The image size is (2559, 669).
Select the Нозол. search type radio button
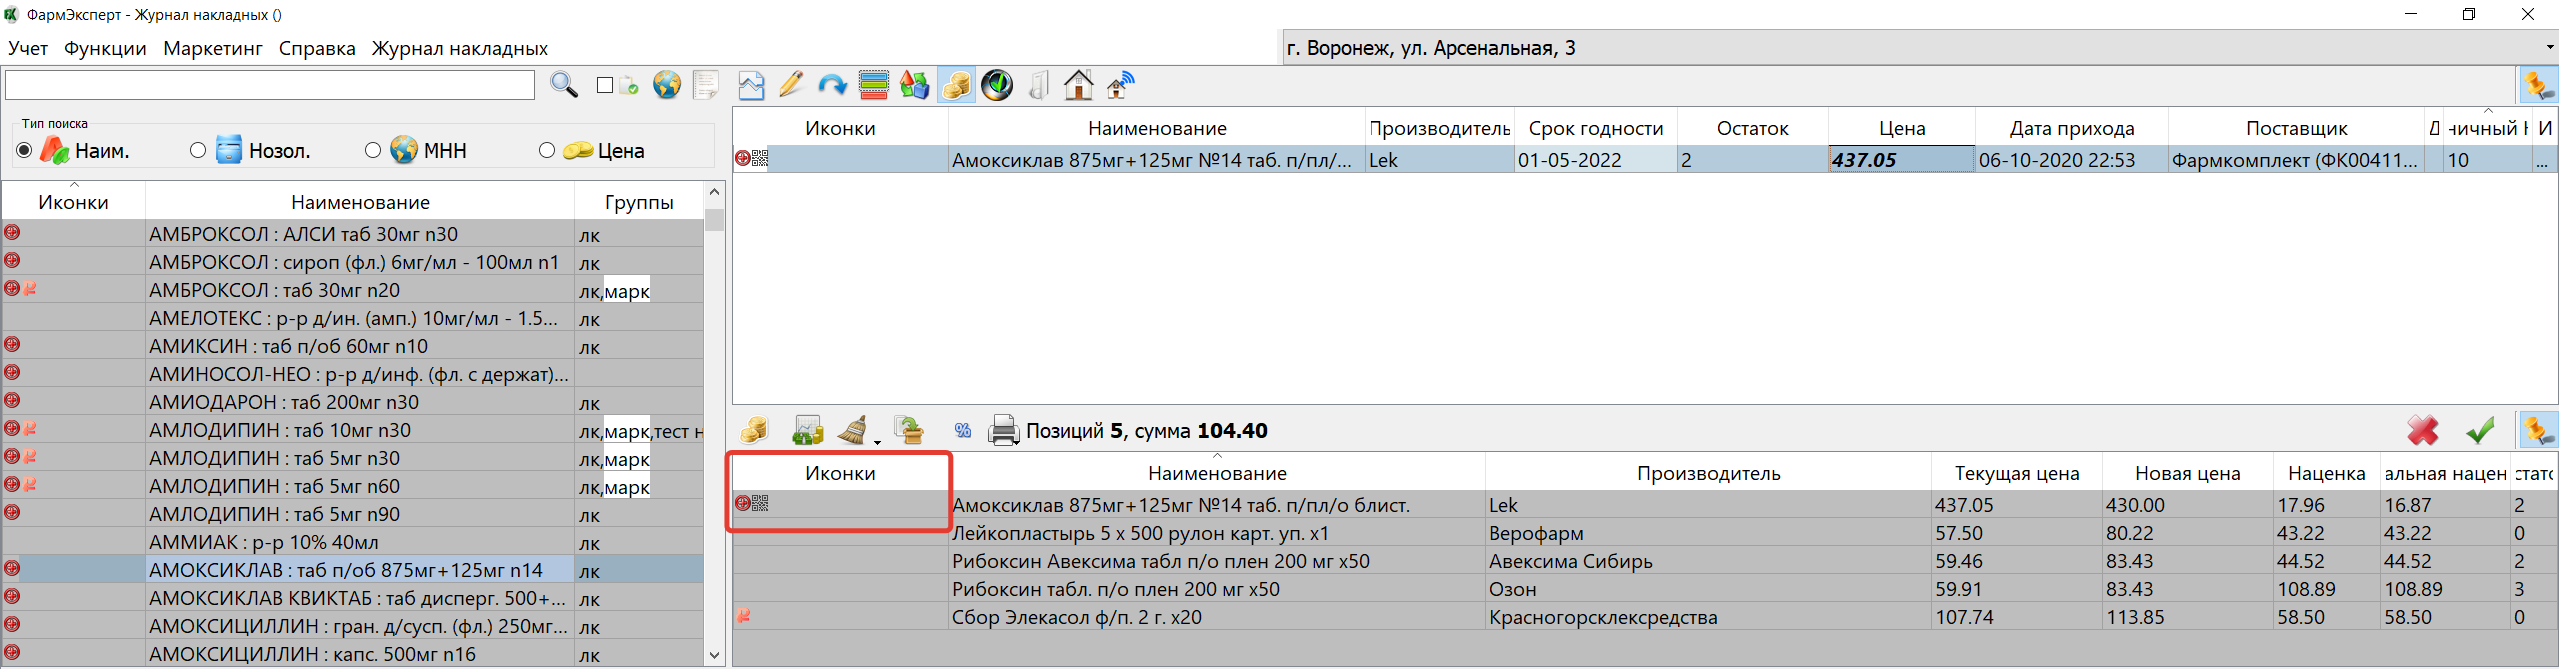pyautogui.click(x=198, y=151)
